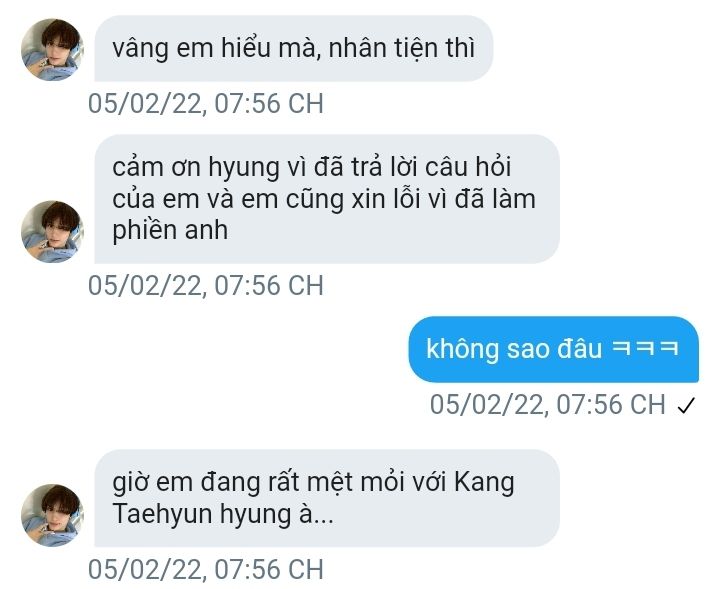
Task: Click 'nhân tiện thì' text in first bubble
Action: [402, 49]
